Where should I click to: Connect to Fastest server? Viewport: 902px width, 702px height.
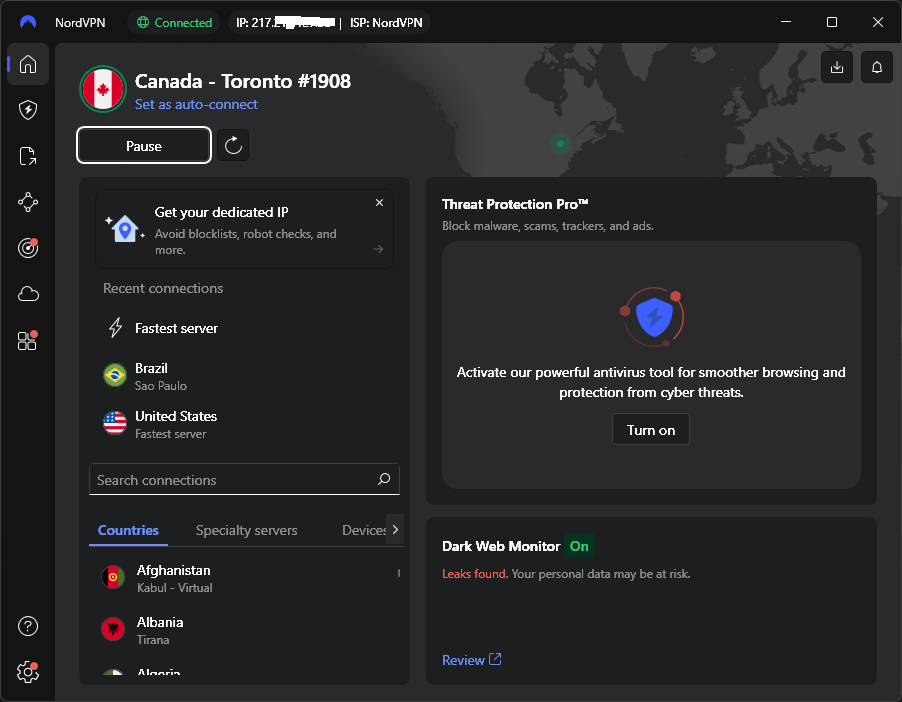tap(244, 328)
